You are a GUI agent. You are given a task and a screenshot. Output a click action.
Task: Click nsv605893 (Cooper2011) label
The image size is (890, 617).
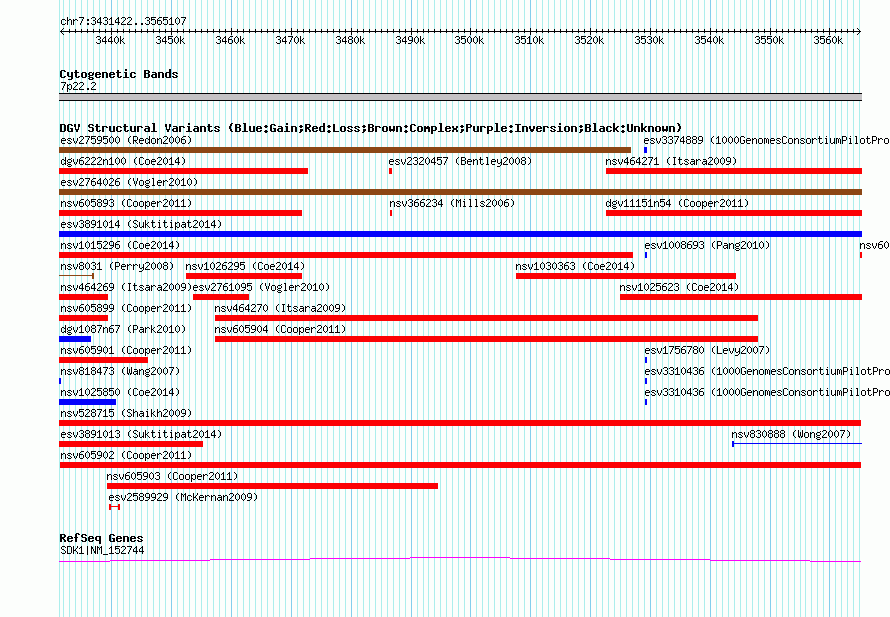coord(126,203)
